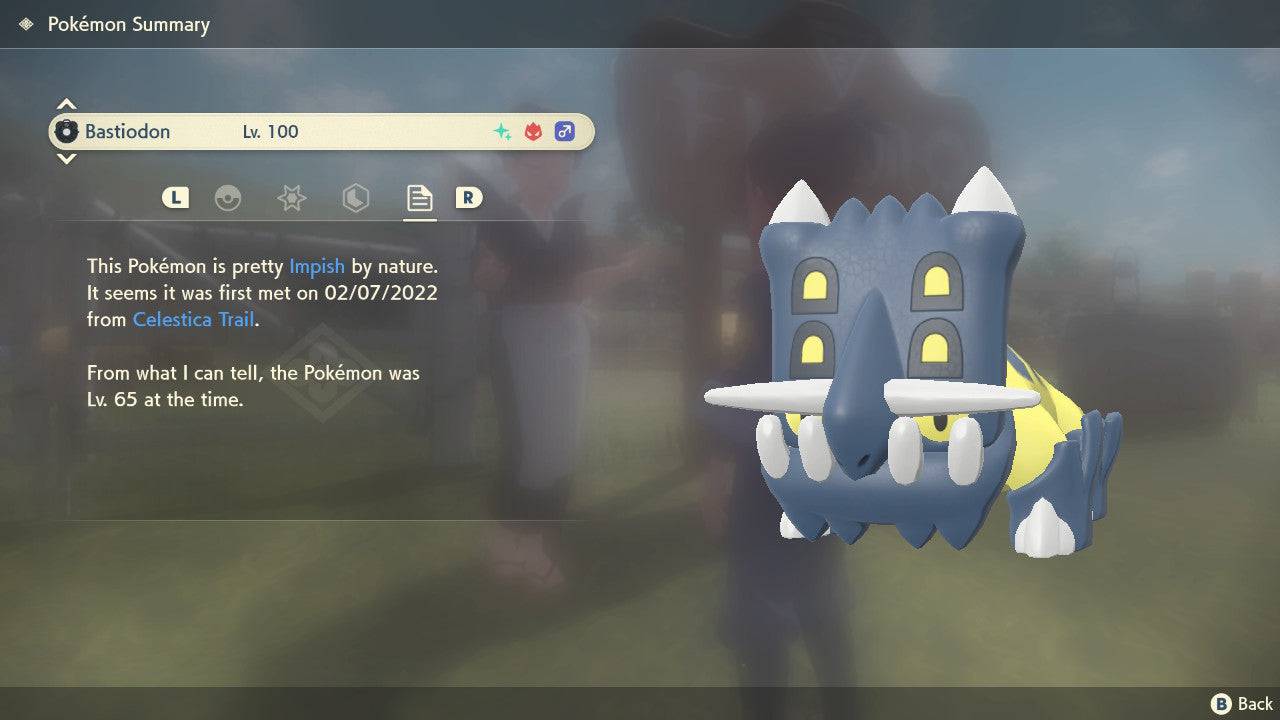Click the 02/07/2022 met date text

tap(379, 293)
